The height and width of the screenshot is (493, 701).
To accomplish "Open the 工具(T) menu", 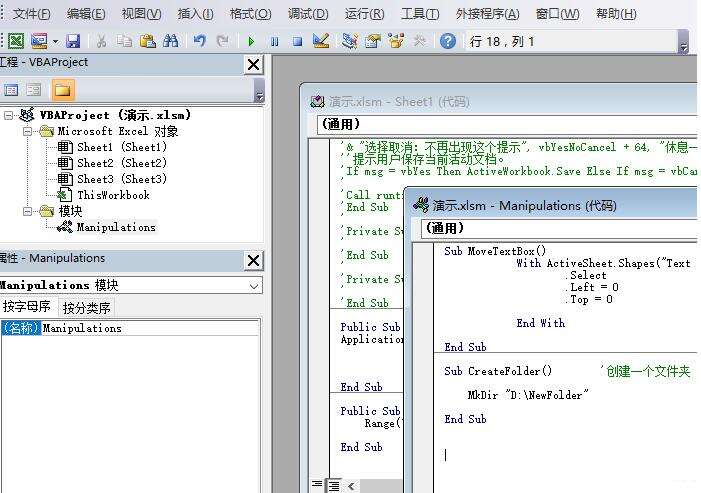I will (x=420, y=14).
